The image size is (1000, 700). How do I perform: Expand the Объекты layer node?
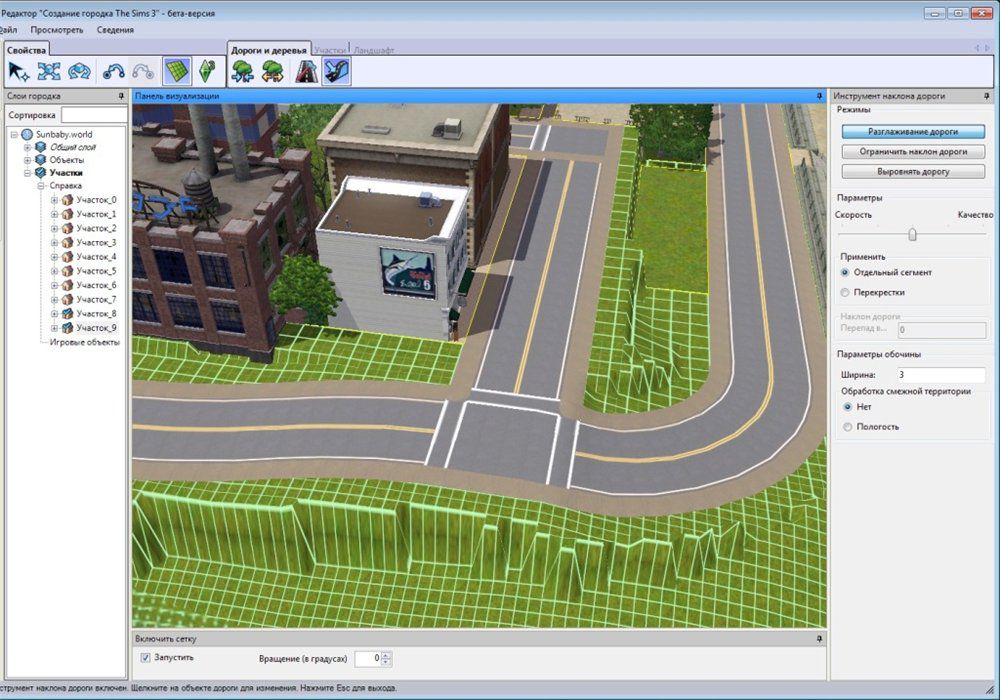coord(27,160)
